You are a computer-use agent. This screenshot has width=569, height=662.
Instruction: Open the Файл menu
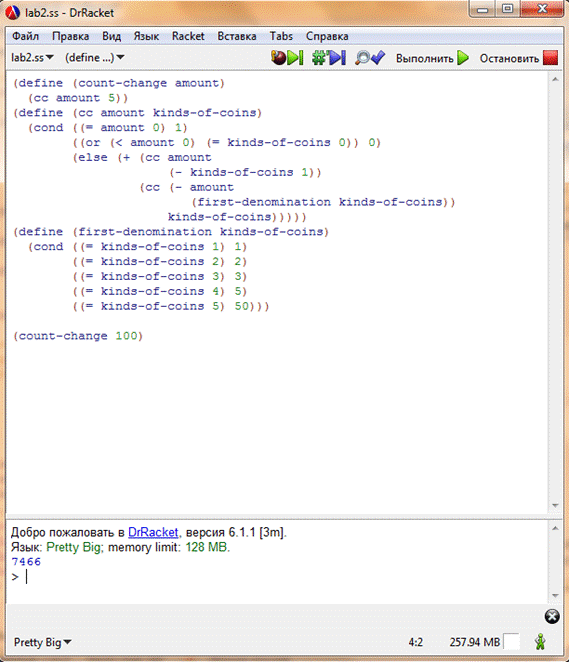pos(25,36)
